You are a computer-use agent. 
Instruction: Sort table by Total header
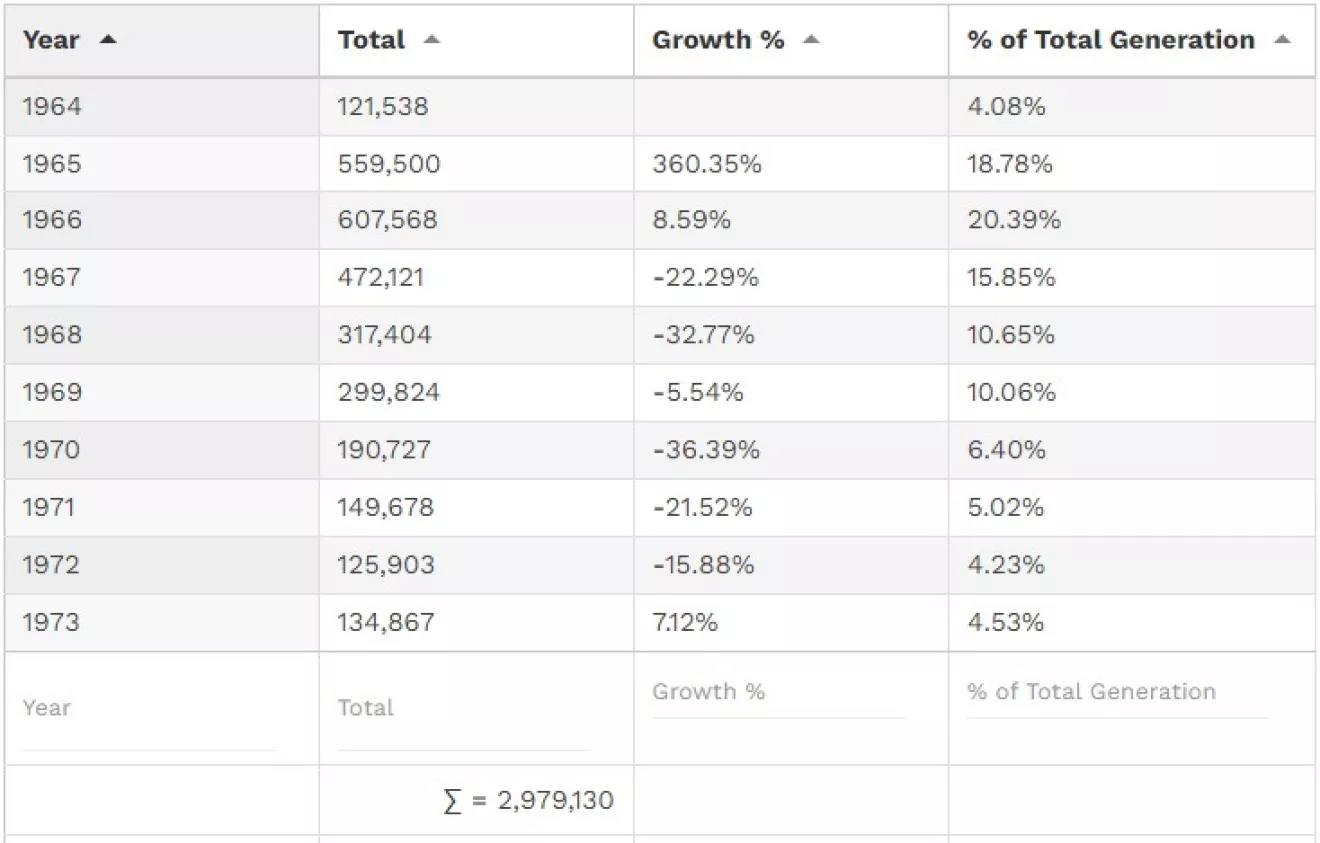pyautogui.click(x=371, y=40)
